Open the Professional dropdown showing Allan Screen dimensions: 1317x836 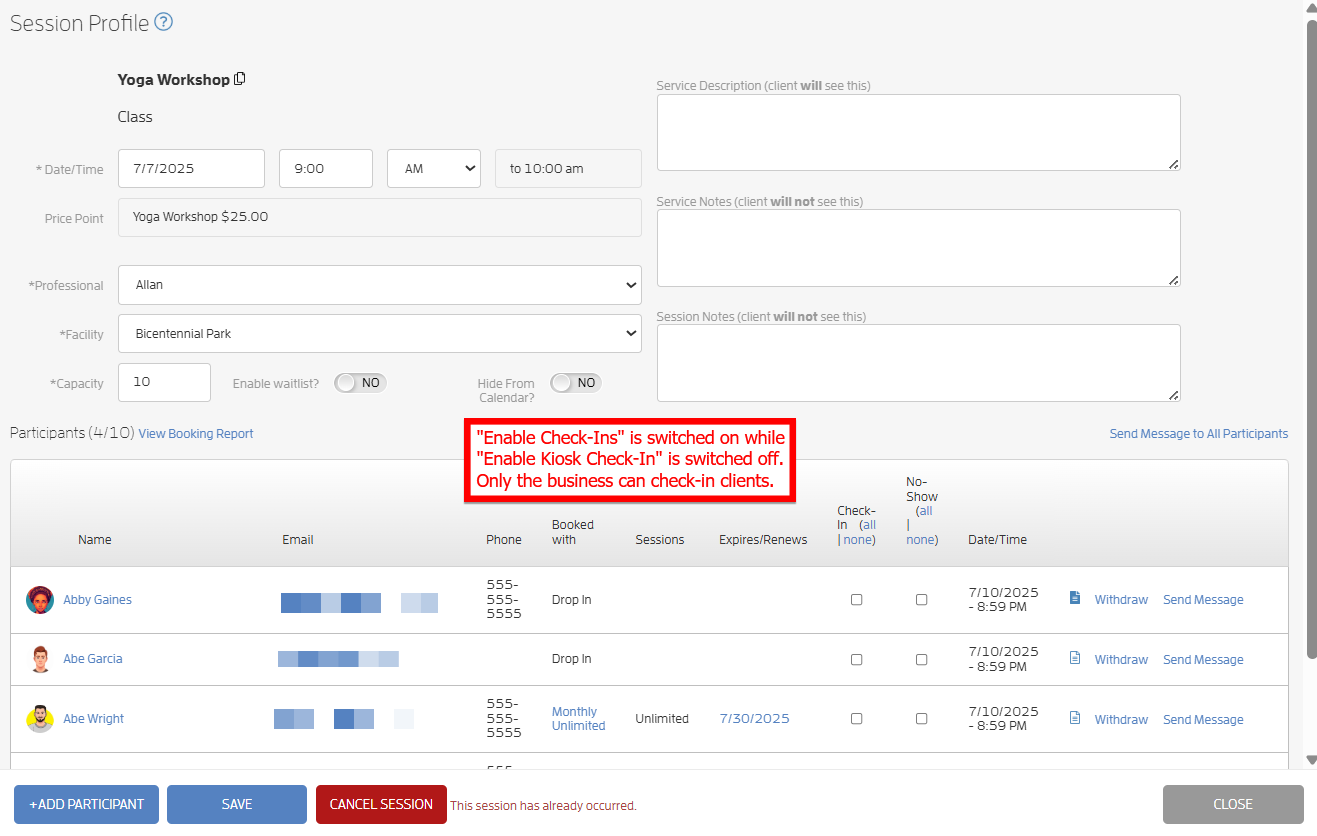[380, 285]
